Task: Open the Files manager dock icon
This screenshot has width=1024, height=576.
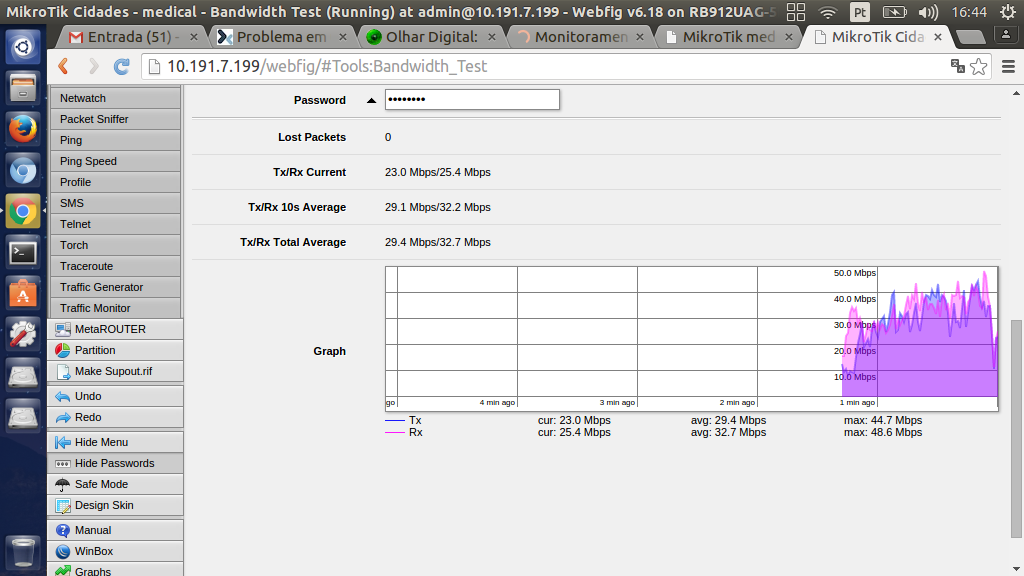Action: coord(23,88)
